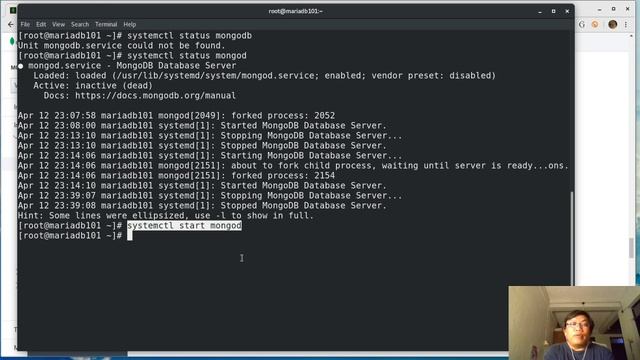Click the terminal prompt cursor on last line
The image size is (640, 360).
click(x=130, y=236)
